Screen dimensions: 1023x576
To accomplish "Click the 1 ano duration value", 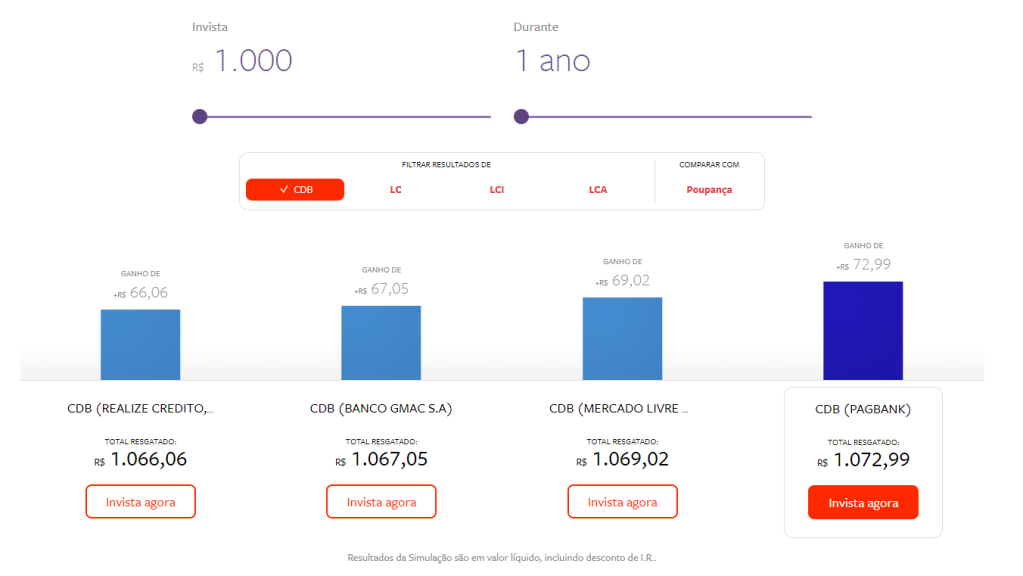I will [552, 61].
